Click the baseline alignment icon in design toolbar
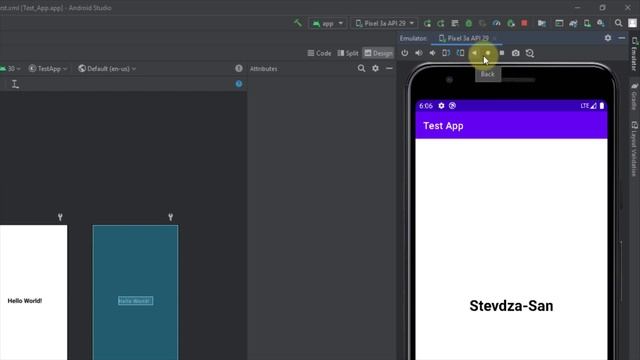The image size is (640, 360). [x=15, y=84]
